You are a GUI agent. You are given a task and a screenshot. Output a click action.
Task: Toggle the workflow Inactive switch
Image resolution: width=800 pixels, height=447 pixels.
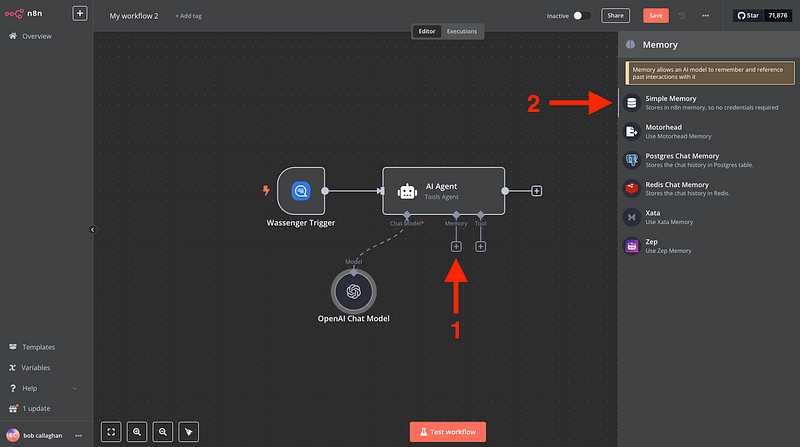click(x=581, y=16)
